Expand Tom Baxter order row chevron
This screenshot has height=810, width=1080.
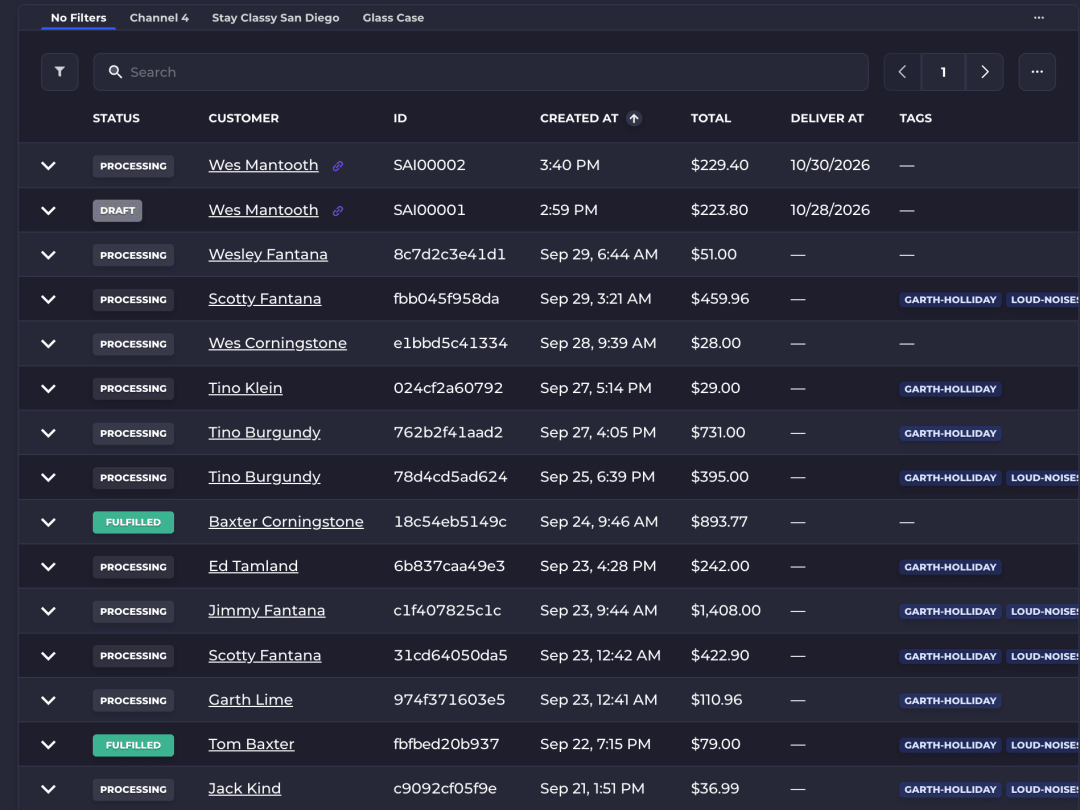pos(48,745)
